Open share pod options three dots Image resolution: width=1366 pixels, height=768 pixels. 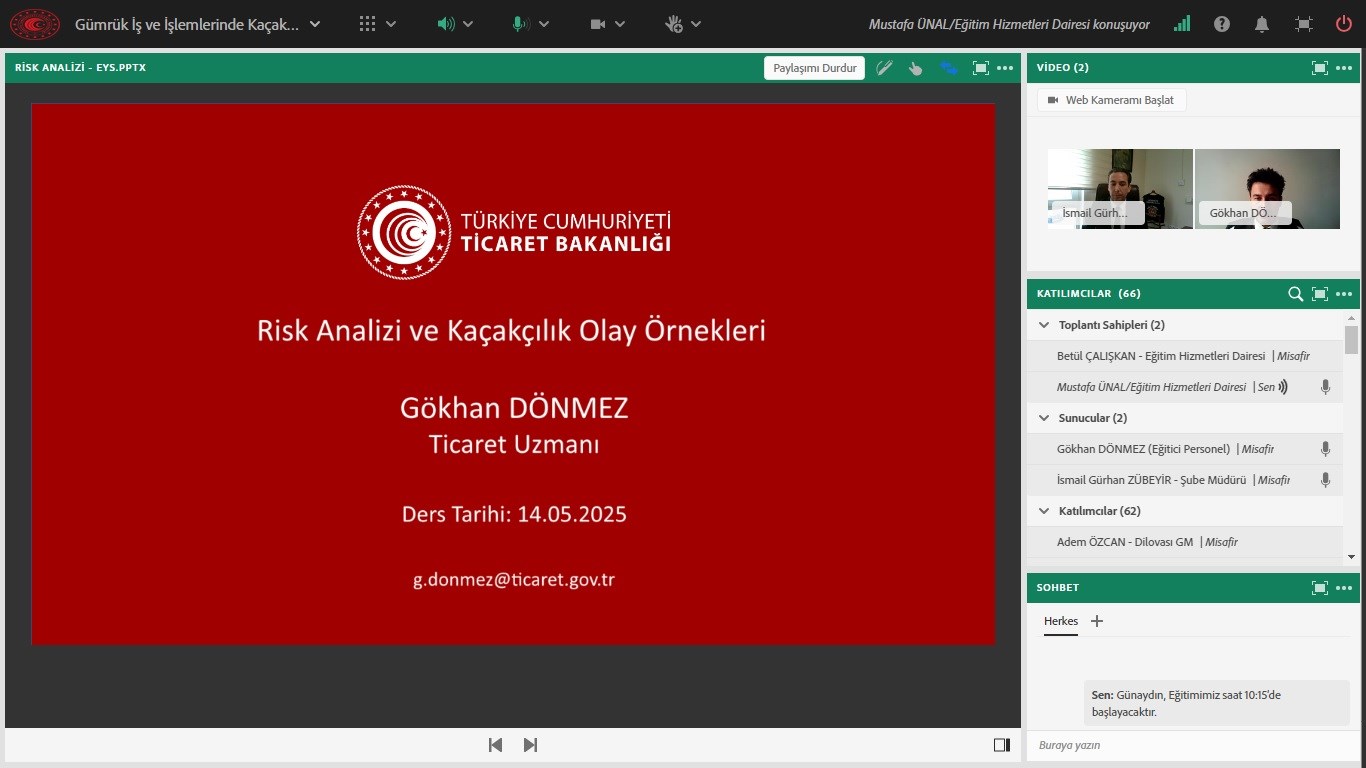(1005, 68)
